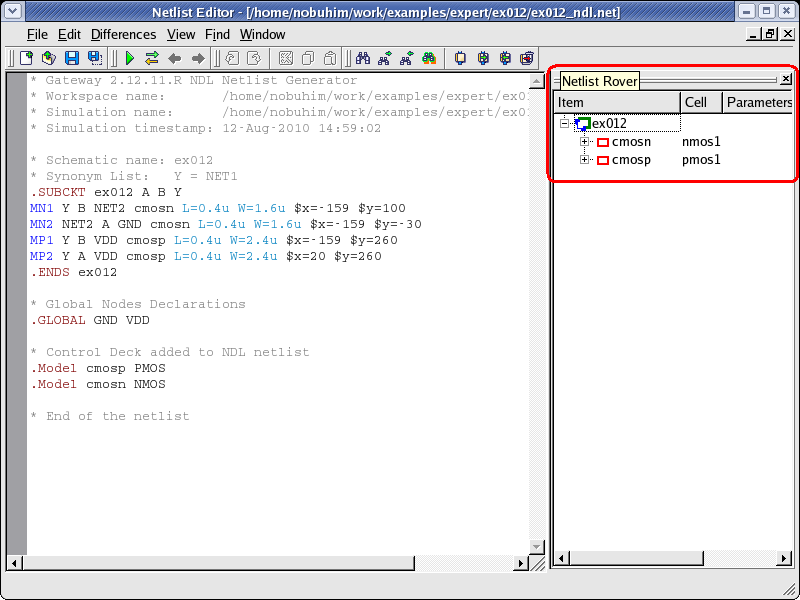Close the Netlist Rover panel
800x600 pixels.
pos(786,79)
